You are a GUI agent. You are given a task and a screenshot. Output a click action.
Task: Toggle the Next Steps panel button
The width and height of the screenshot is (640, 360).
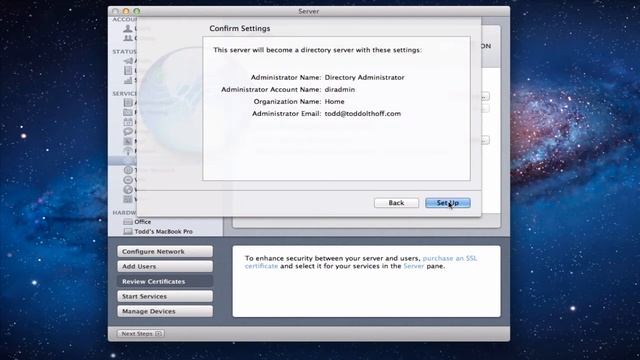pyautogui.click(x=140, y=333)
